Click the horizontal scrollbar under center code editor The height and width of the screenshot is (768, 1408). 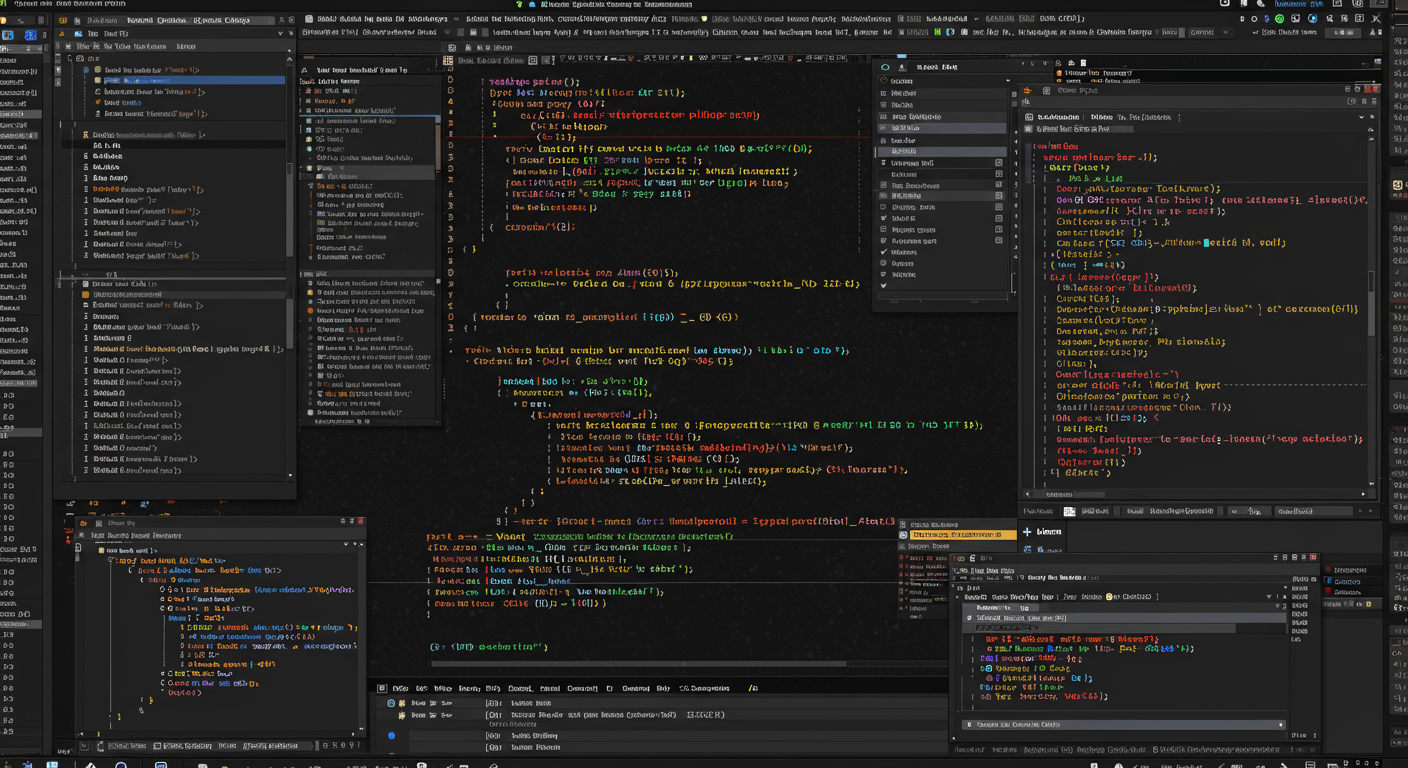click(640, 663)
